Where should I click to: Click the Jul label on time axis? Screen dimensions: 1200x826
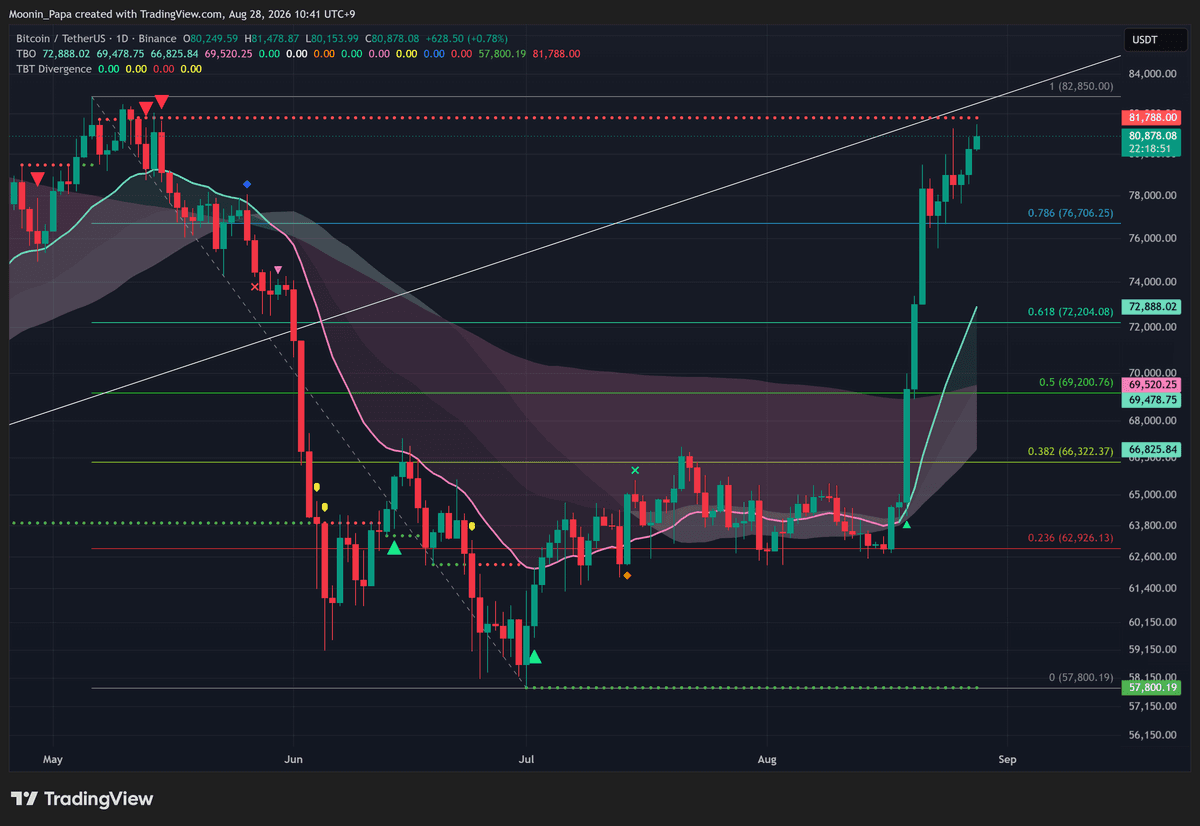(x=527, y=760)
